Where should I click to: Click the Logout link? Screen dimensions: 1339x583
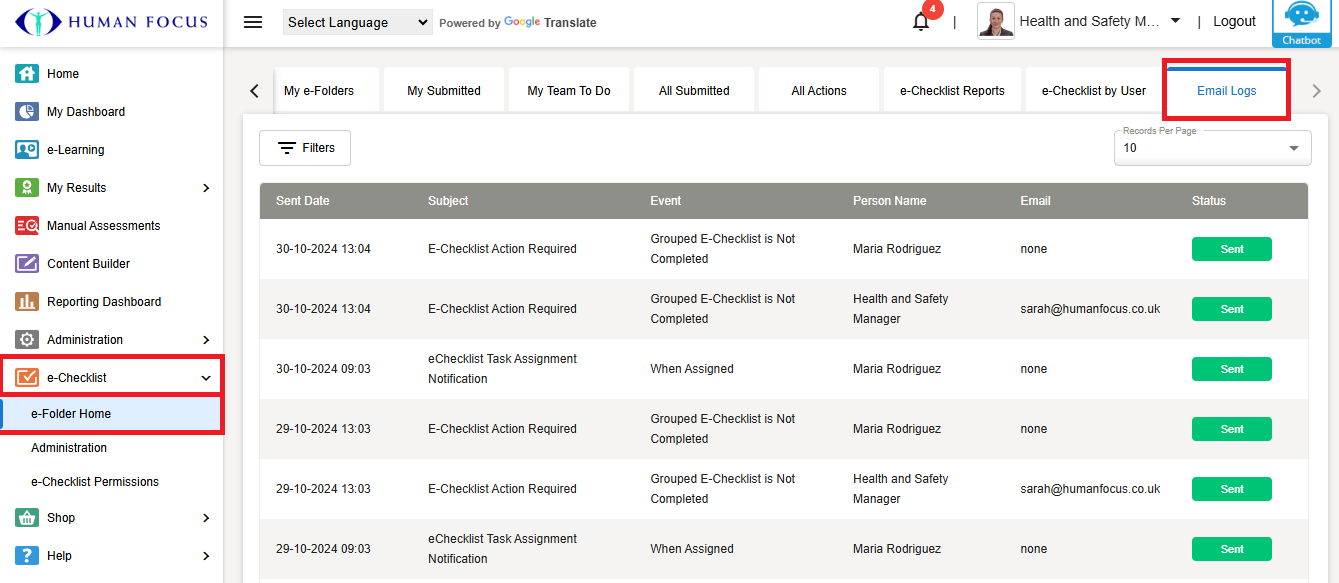pyautogui.click(x=1234, y=22)
